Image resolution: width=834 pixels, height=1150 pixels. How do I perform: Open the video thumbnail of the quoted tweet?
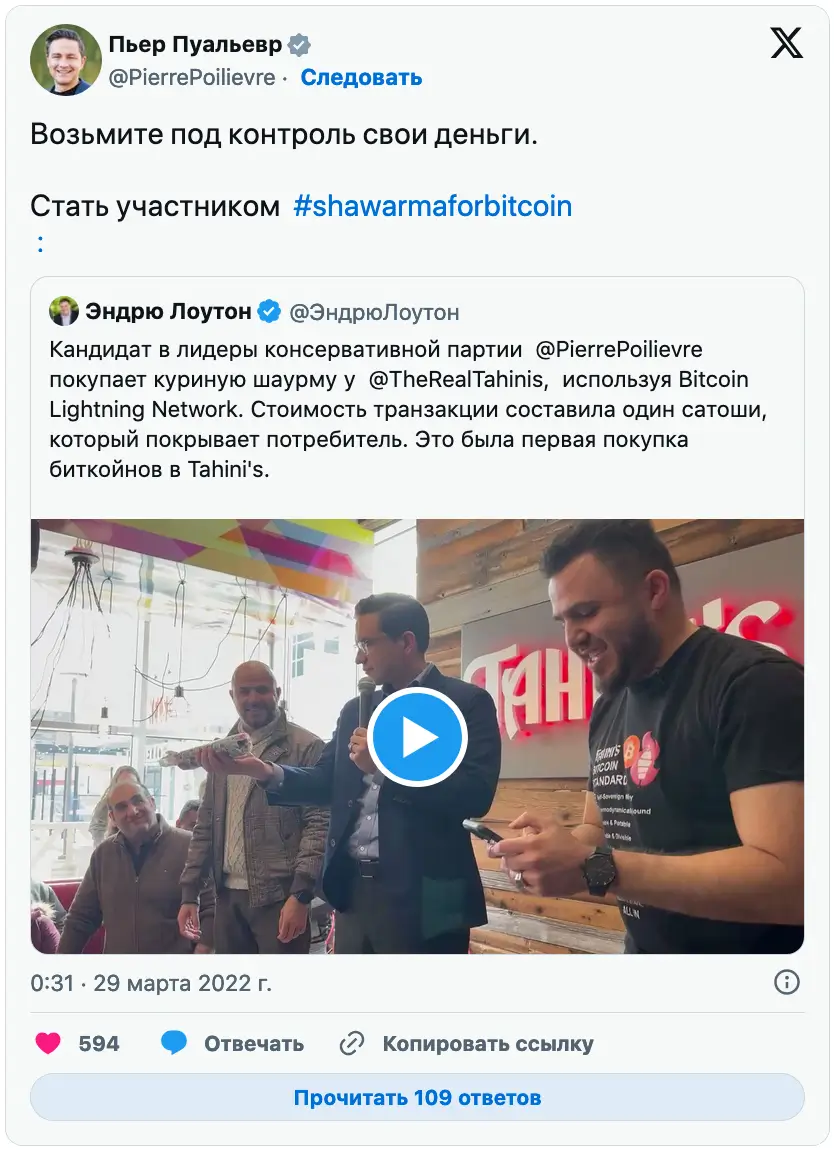(x=417, y=736)
